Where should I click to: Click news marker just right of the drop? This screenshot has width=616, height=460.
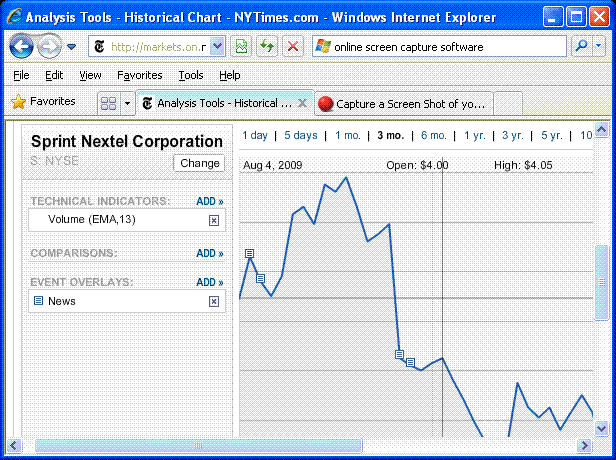tap(410, 362)
